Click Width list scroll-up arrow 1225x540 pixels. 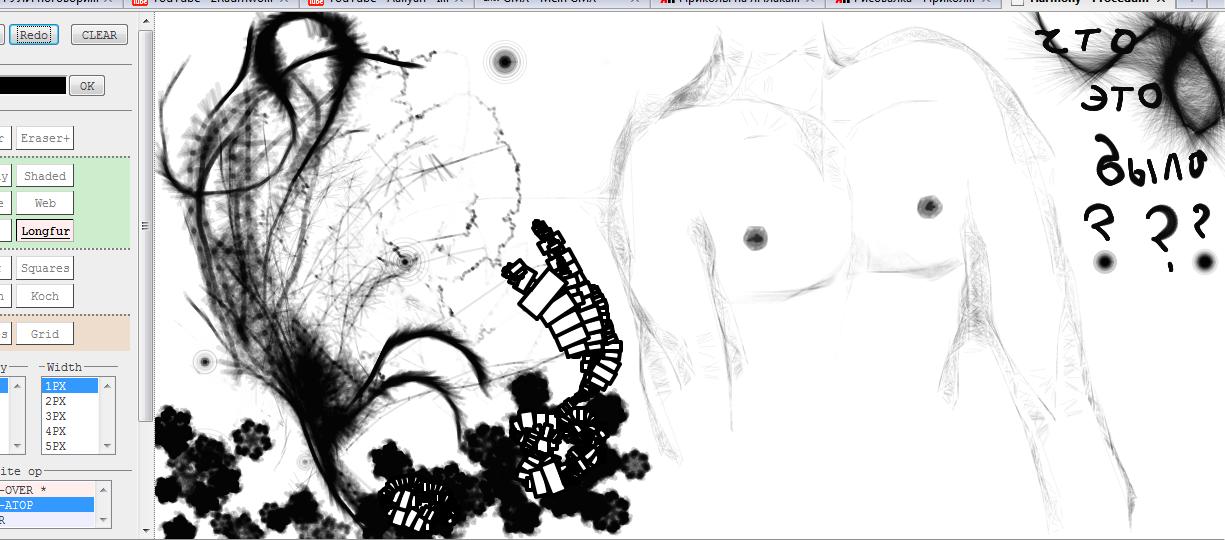point(106,385)
